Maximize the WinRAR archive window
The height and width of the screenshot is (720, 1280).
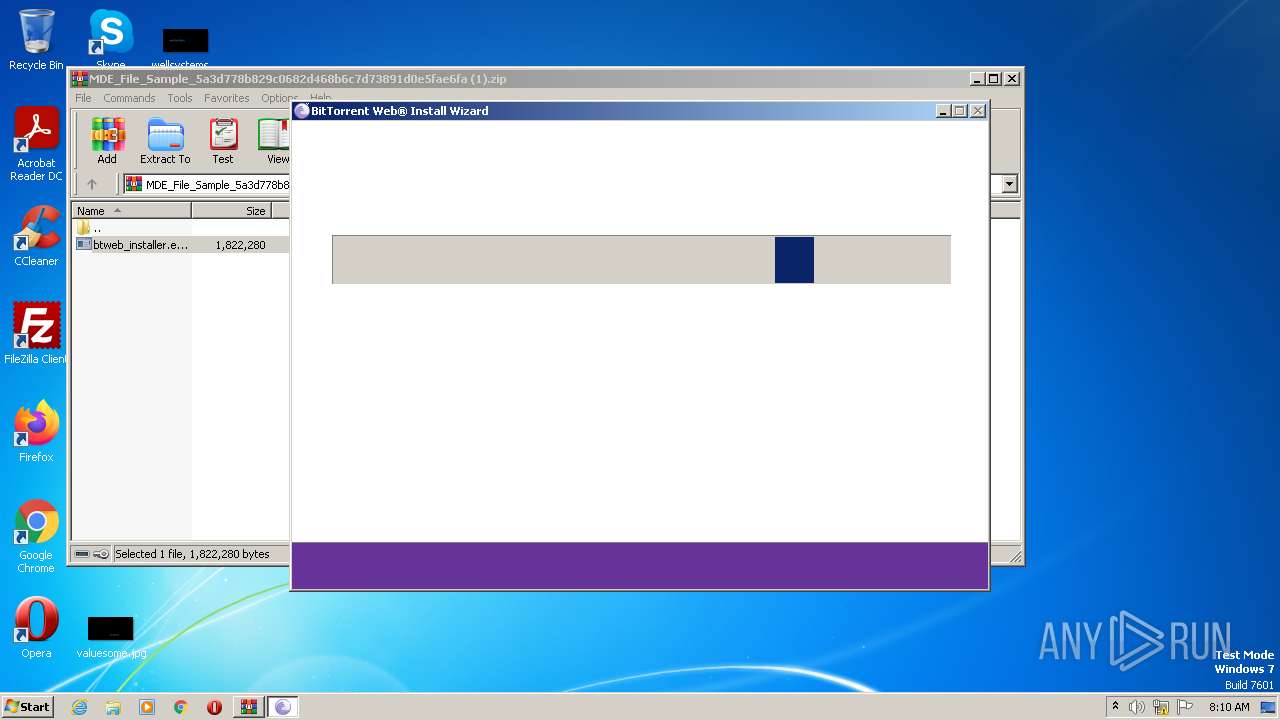pyautogui.click(x=993, y=79)
